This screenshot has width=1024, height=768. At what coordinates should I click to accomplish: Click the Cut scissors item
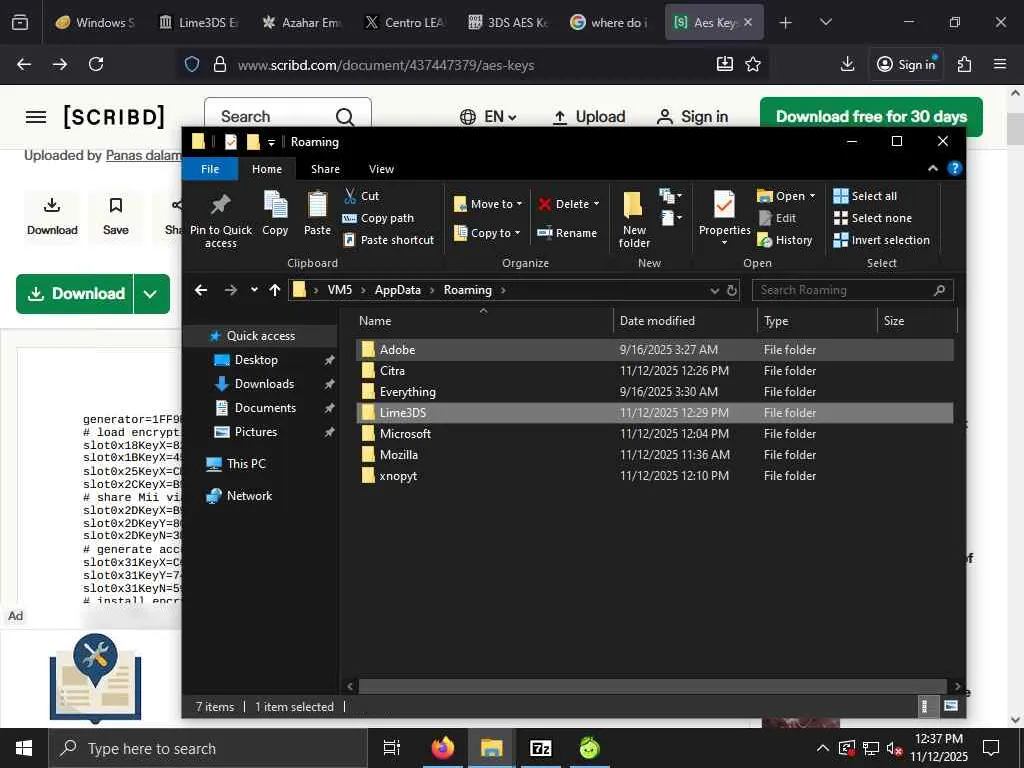[x=362, y=196]
